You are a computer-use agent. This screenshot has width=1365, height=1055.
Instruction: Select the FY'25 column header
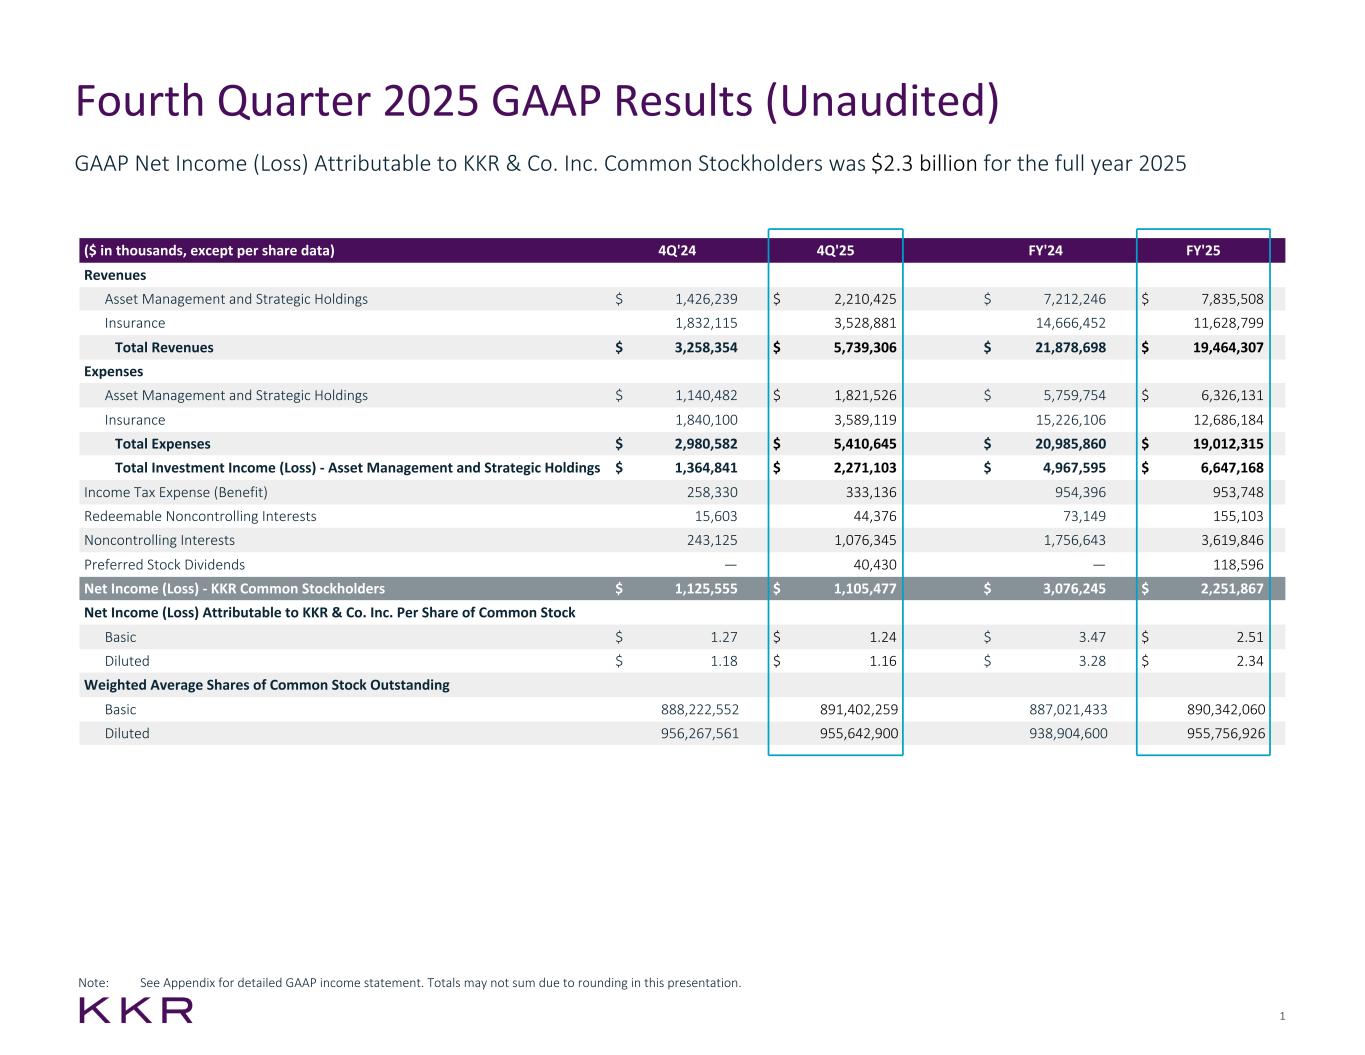pos(1202,251)
